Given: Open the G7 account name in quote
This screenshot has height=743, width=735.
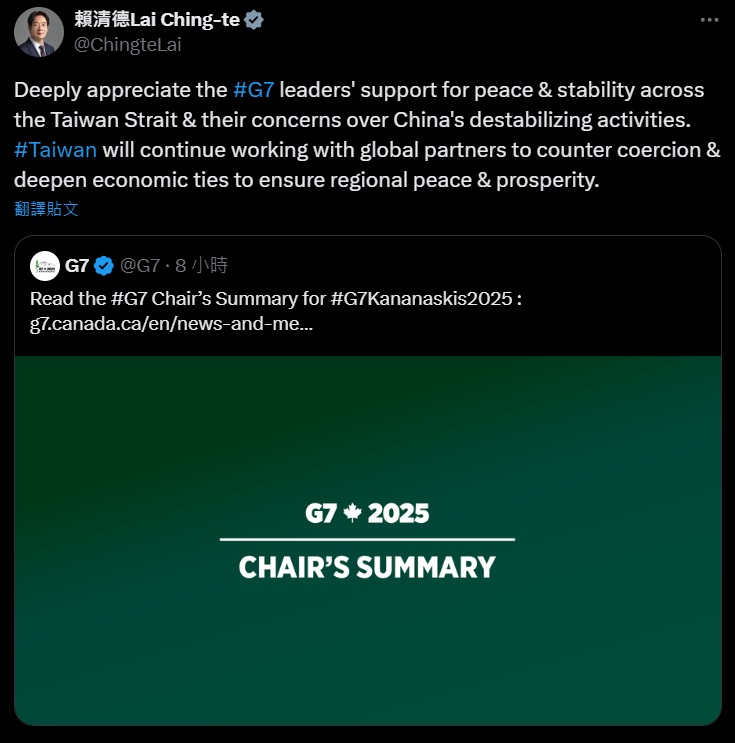Looking at the screenshot, I should 77,266.
